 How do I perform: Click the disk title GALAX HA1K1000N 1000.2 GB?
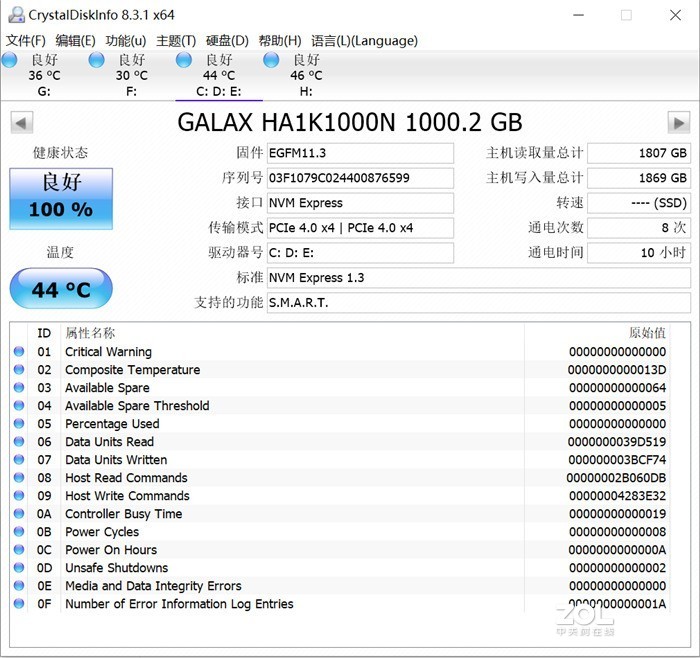pyautogui.click(x=350, y=122)
